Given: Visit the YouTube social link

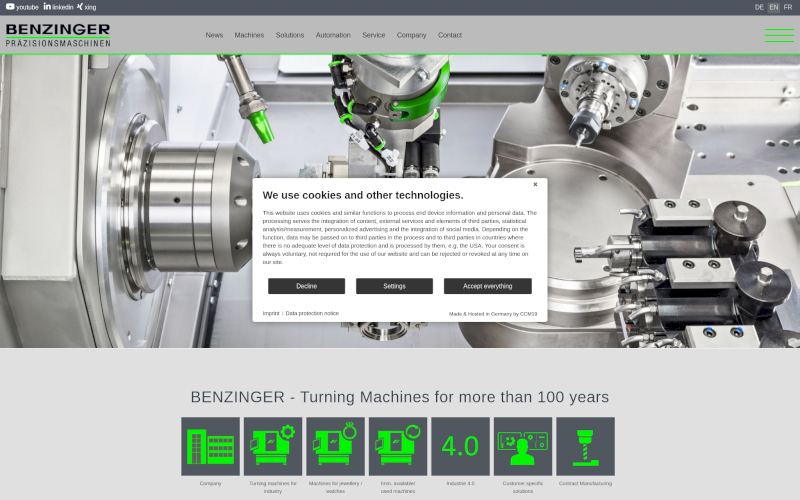Looking at the screenshot, I should 22,7.
